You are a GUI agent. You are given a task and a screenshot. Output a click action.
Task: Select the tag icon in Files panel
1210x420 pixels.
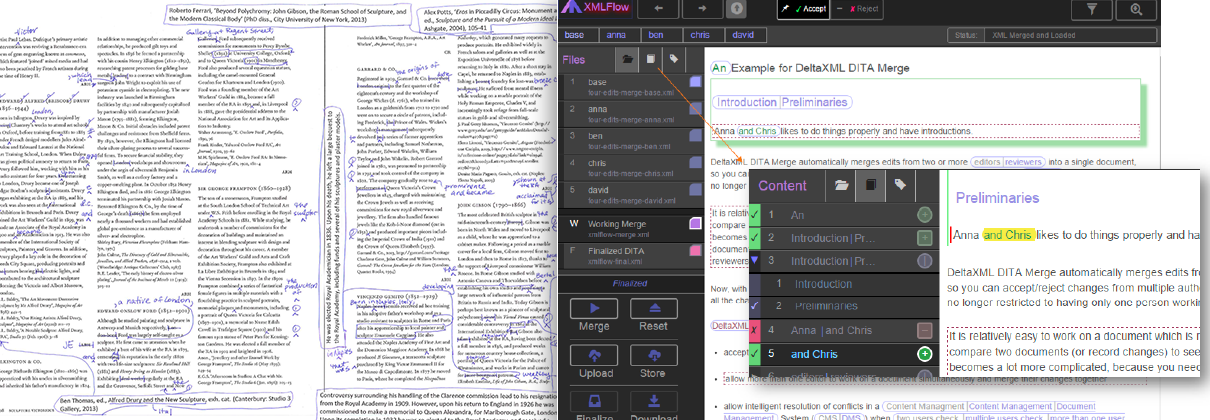click(675, 60)
